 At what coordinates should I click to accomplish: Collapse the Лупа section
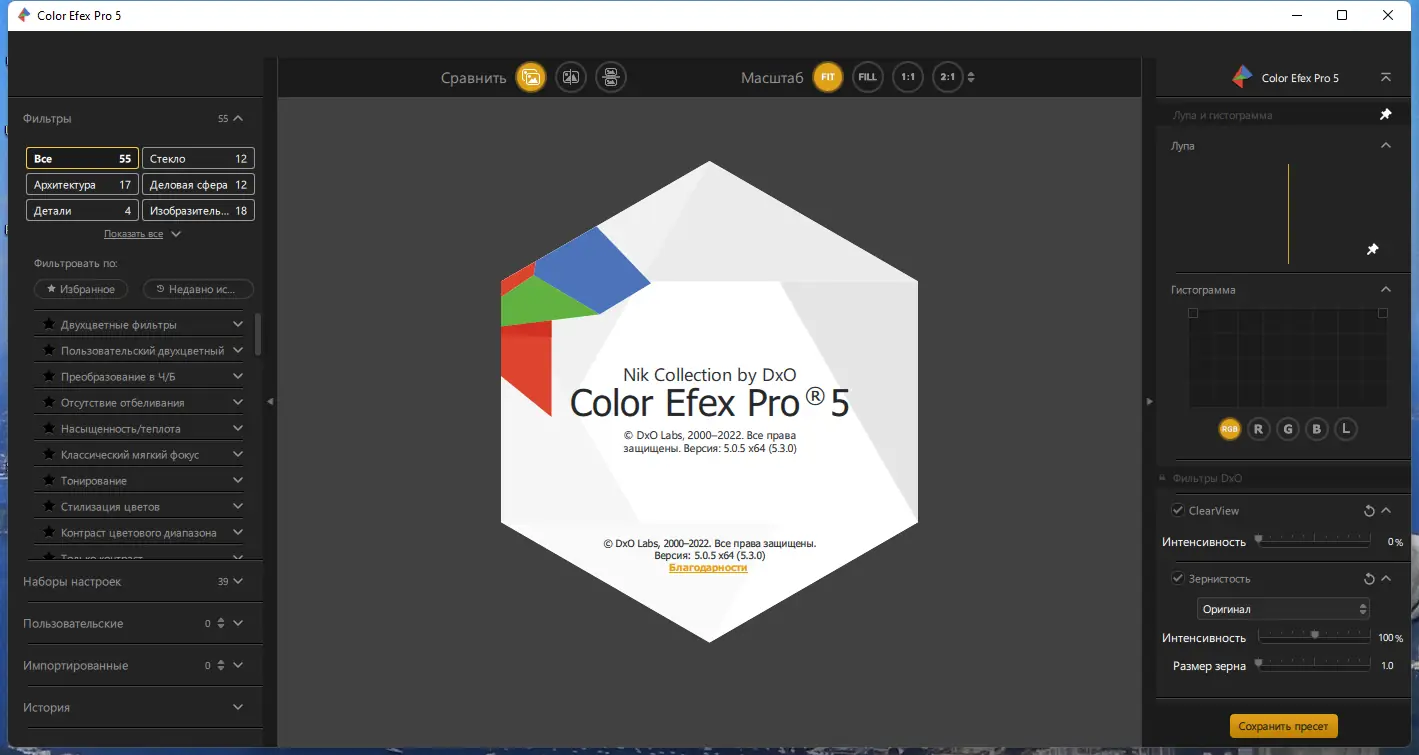1386,146
